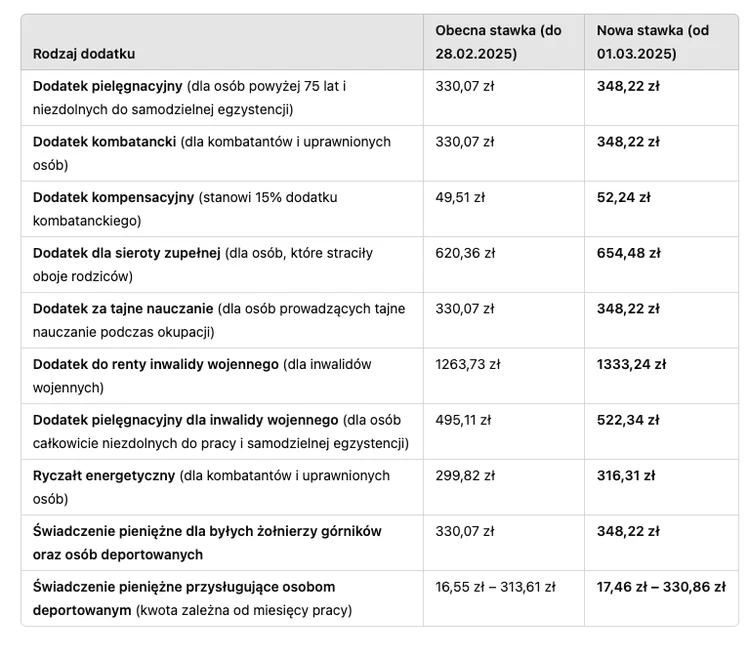Select the new rate range 17,46 zł – 330,86 zł
The height and width of the screenshot is (657, 749).
661,587
